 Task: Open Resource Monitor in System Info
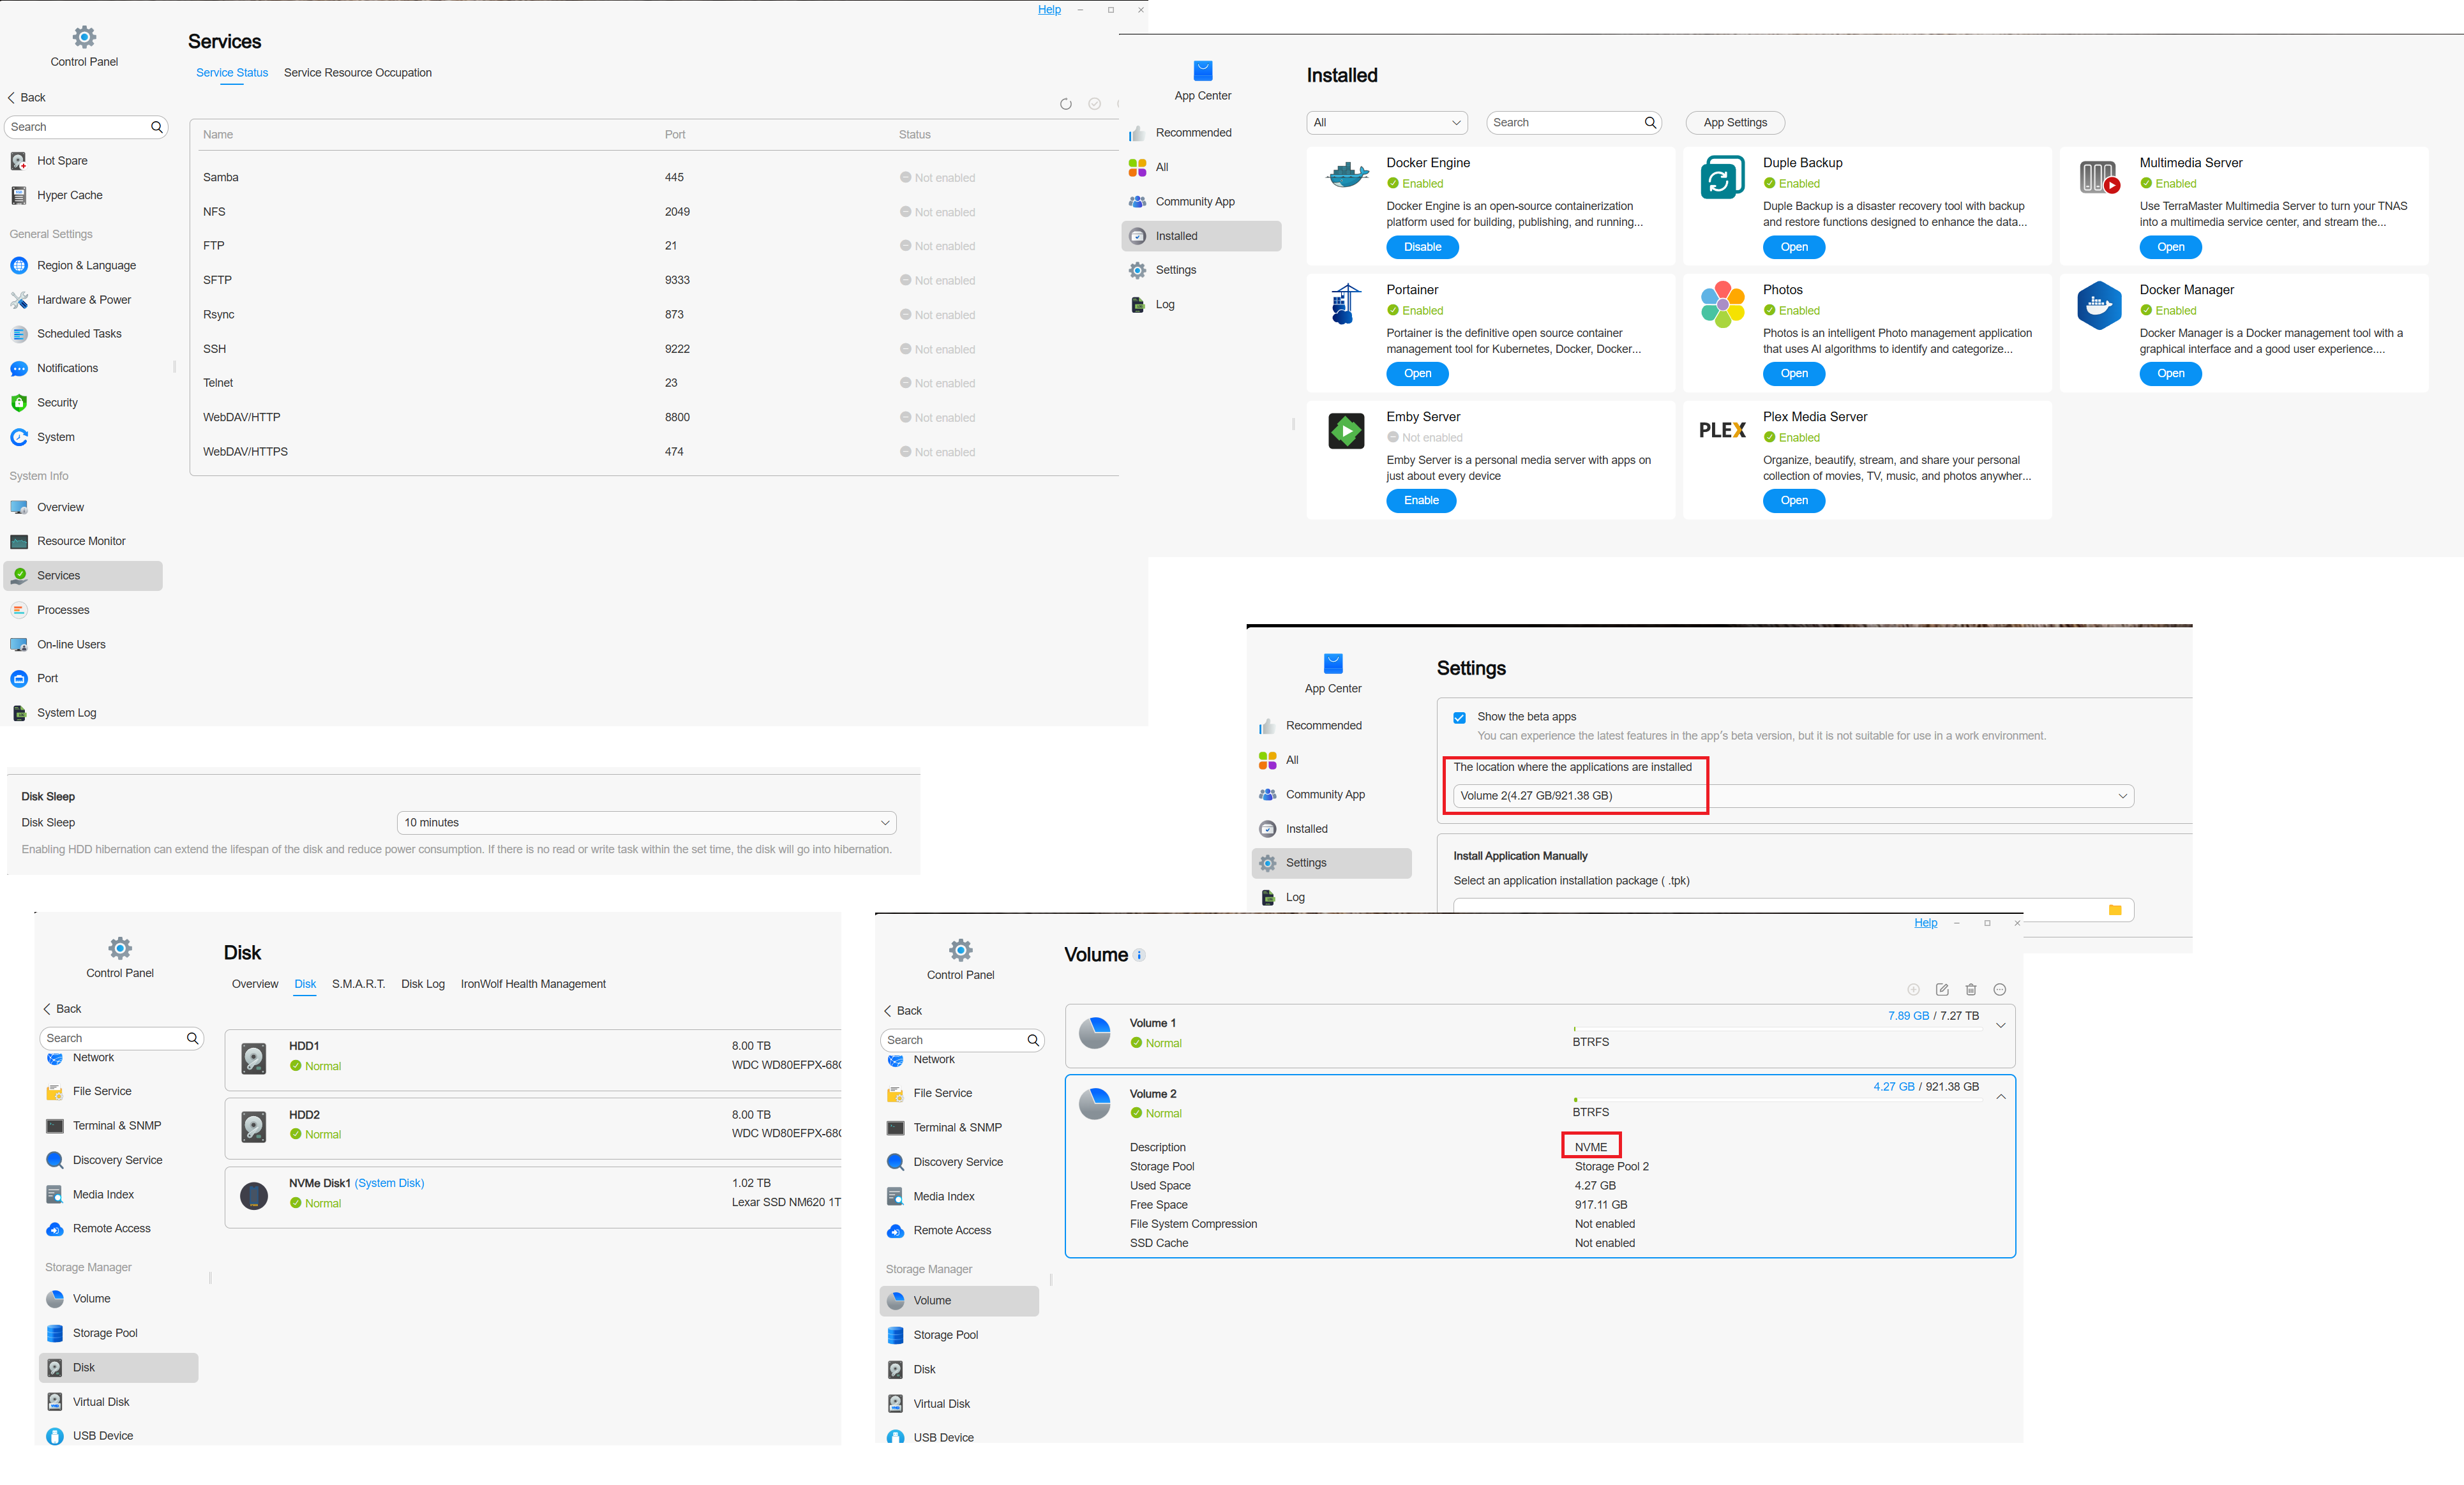(x=81, y=541)
